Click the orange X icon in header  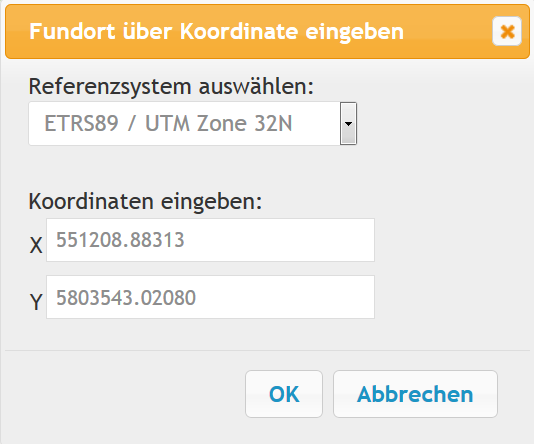point(507,32)
